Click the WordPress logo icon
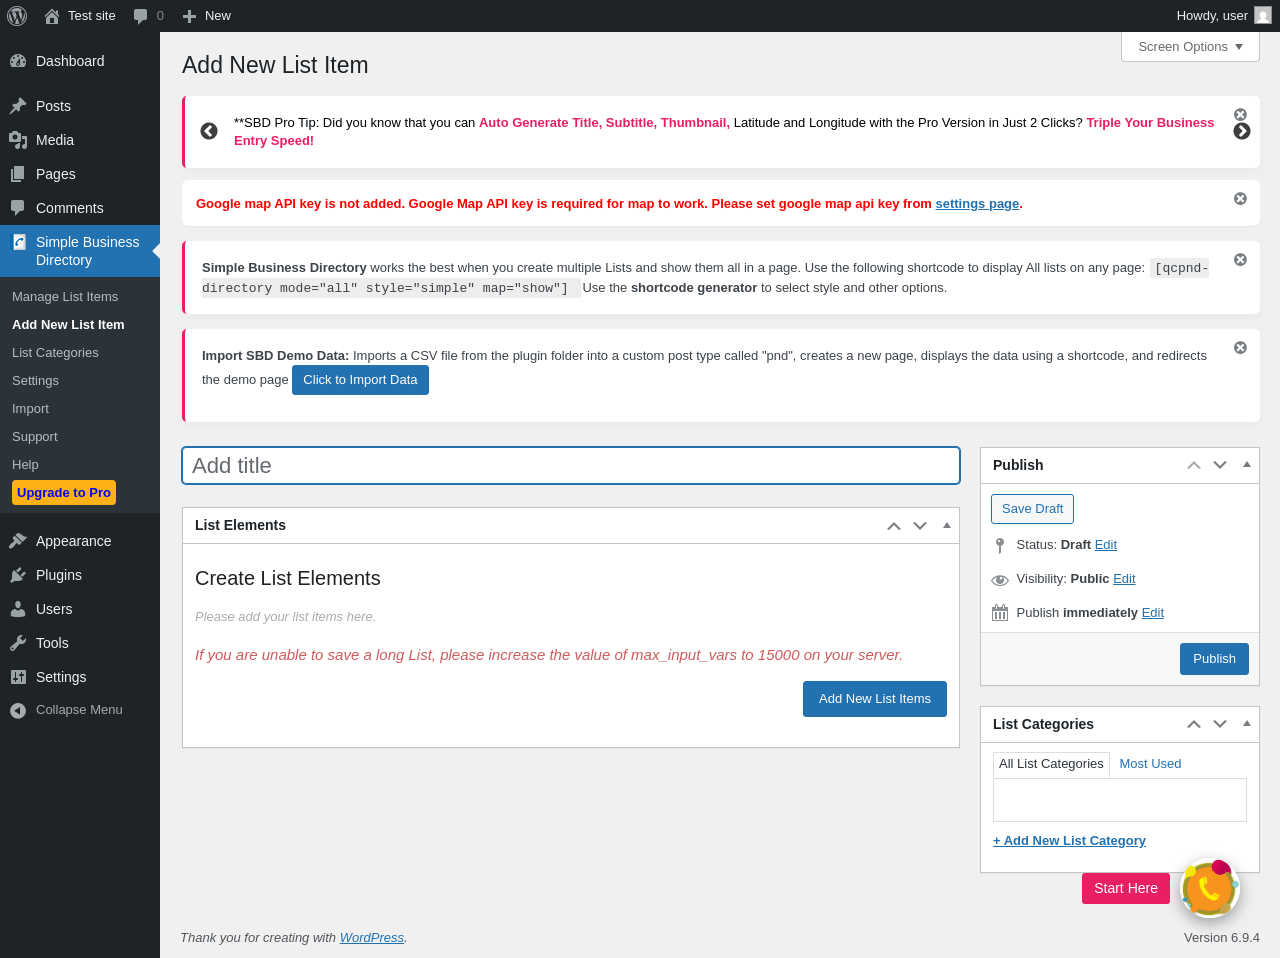1280x958 pixels. click(x=17, y=16)
